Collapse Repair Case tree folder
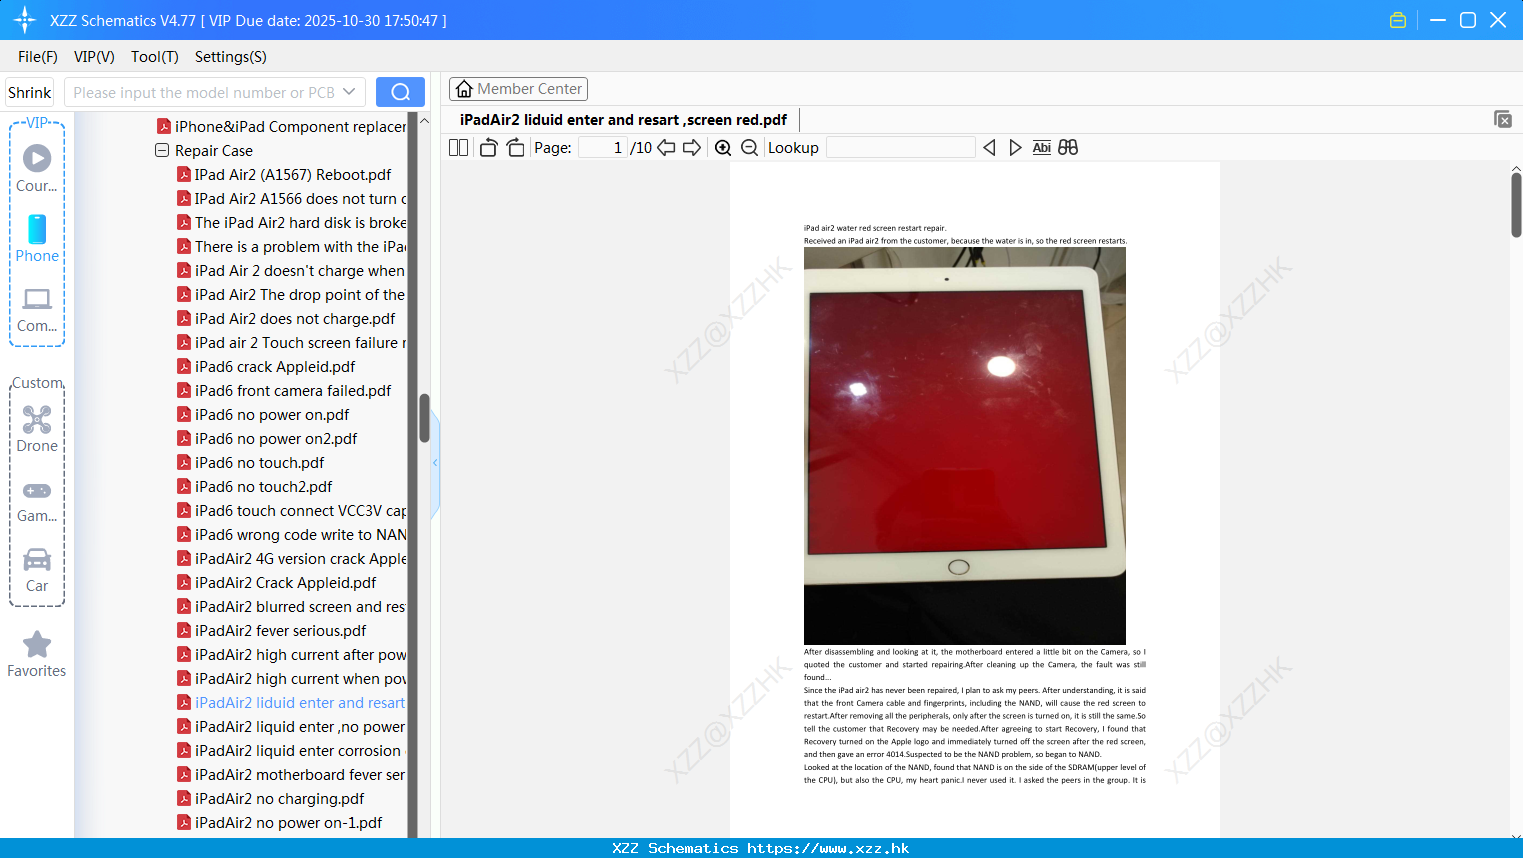This screenshot has width=1523, height=858. pyautogui.click(x=161, y=151)
